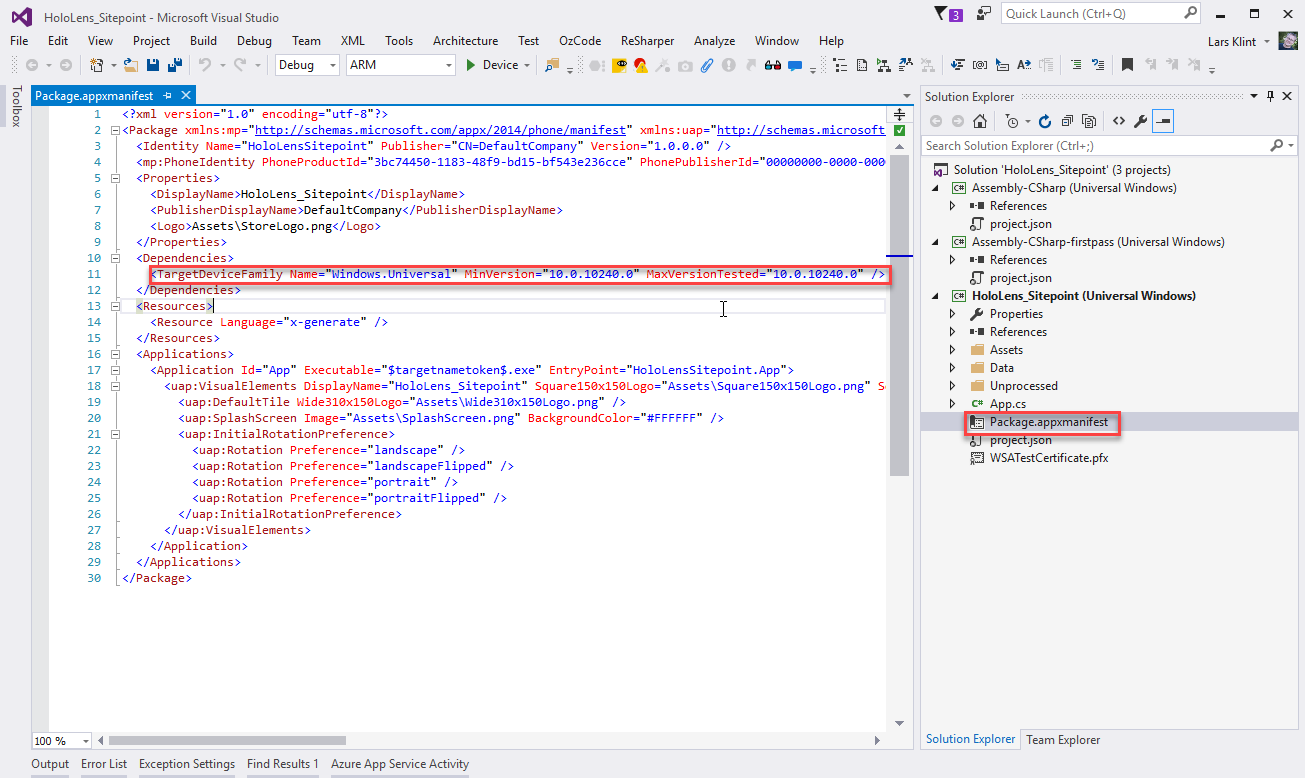Click the blue paperclip toolbar icon

(x=706, y=65)
